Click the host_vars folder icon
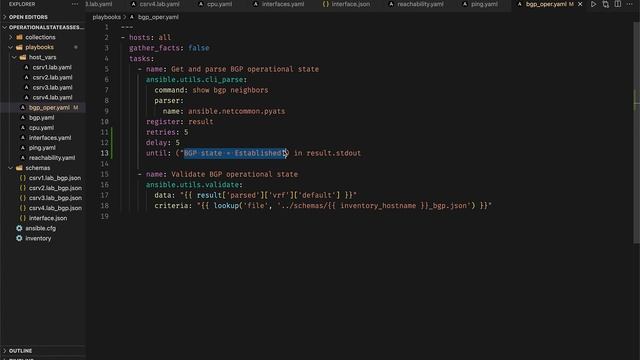This screenshot has width=640, height=360. [x=23, y=58]
